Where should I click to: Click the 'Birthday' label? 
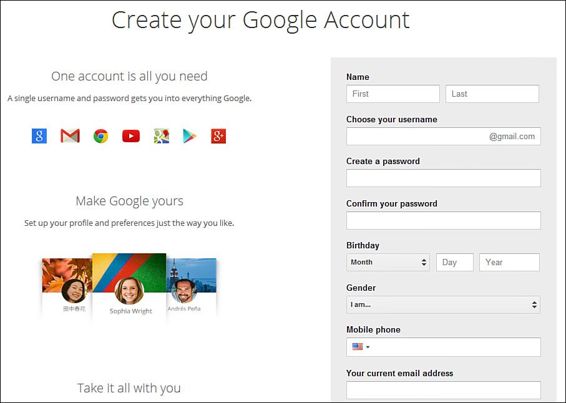[x=362, y=246]
